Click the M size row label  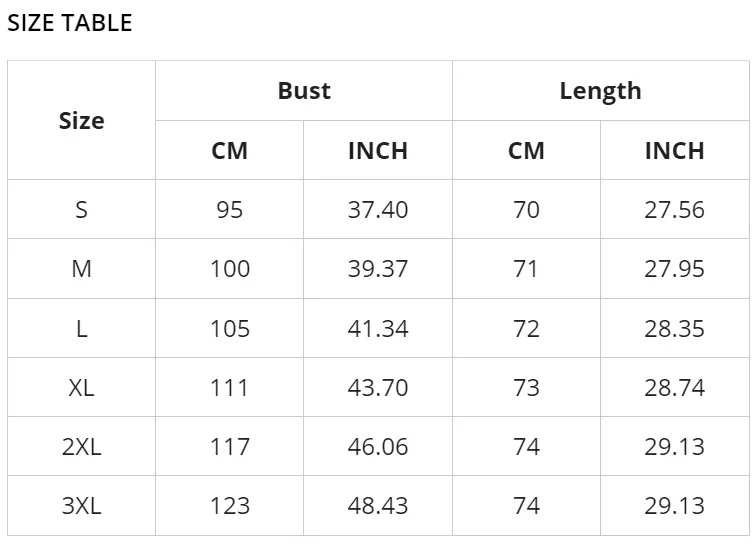(x=82, y=268)
